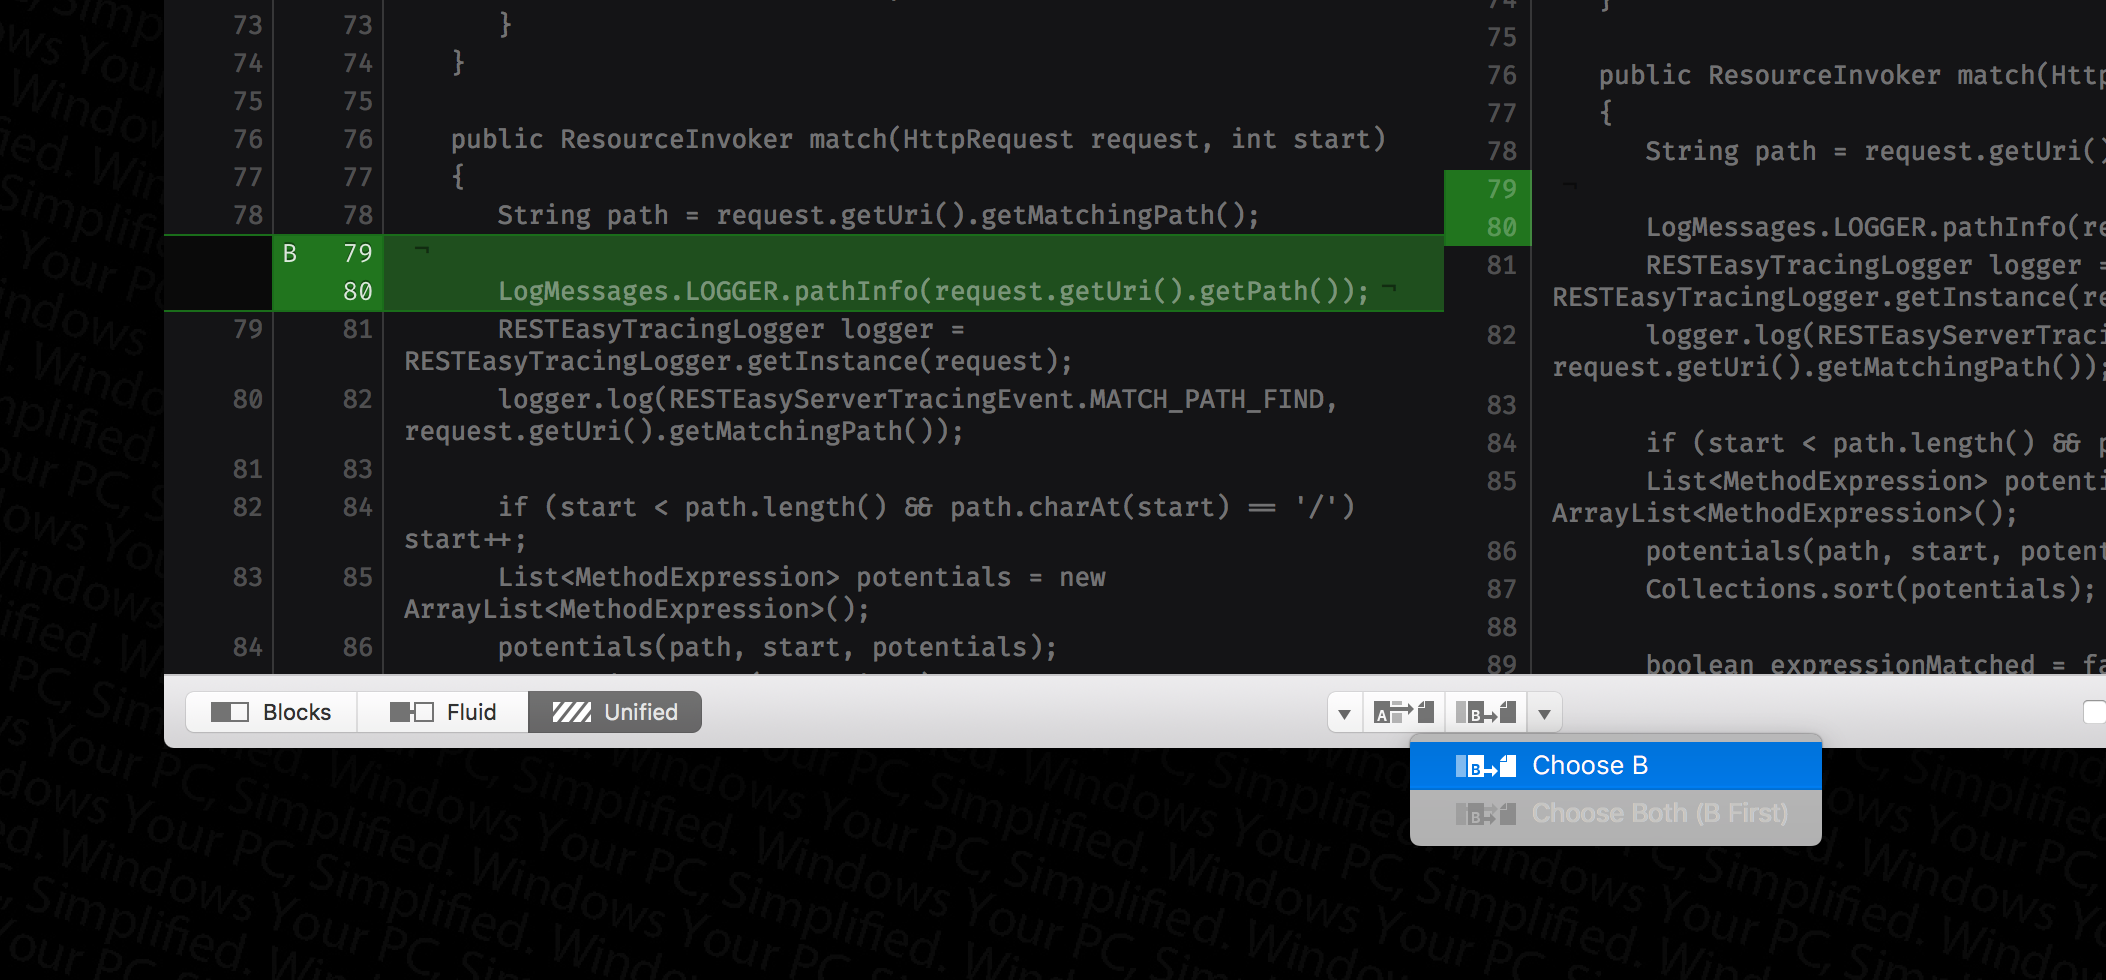The image size is (2106, 980).
Task: Click 'potentials(path, start, potentials);' in unified view
Action: 777,647
